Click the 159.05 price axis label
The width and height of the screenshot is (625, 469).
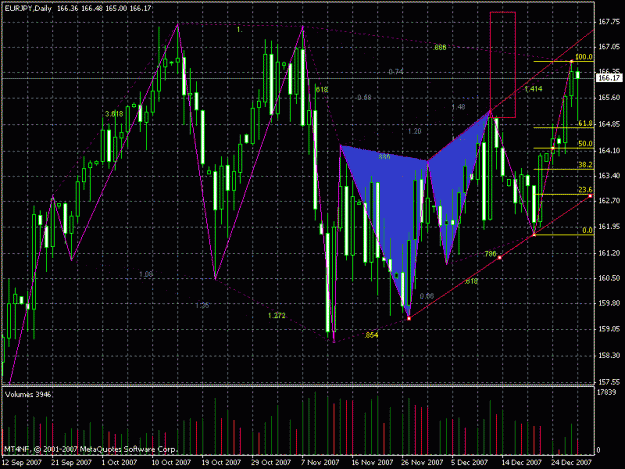click(x=609, y=329)
